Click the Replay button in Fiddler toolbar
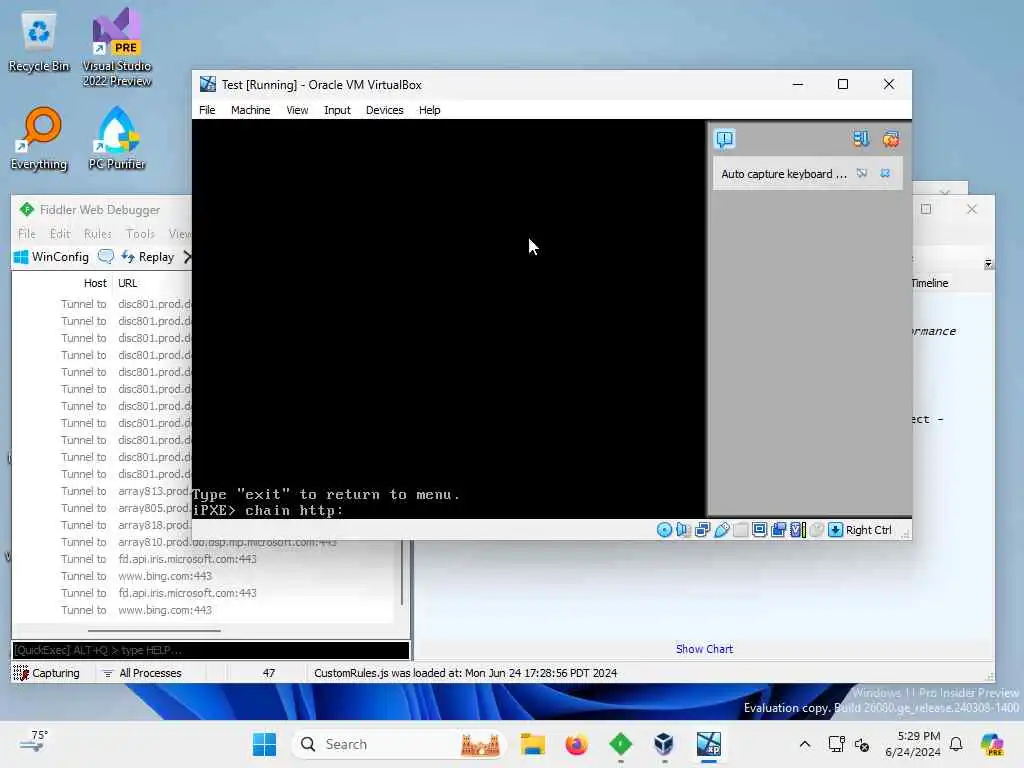Image resolution: width=1024 pixels, height=768 pixels. 148,257
